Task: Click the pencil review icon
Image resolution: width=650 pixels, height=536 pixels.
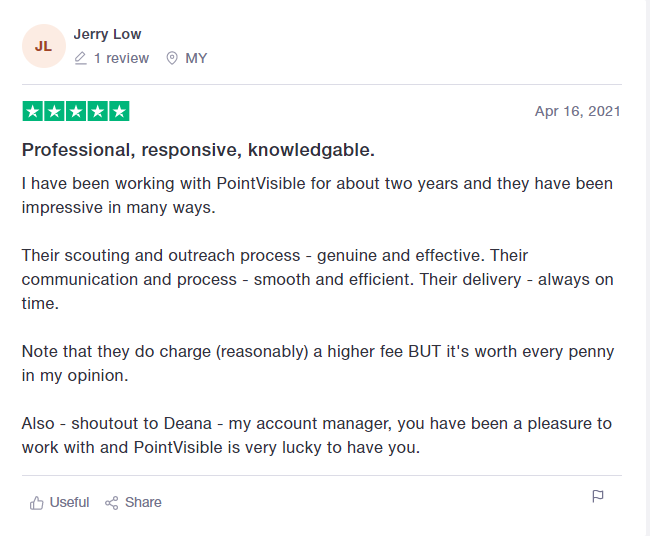Action: tap(80, 58)
